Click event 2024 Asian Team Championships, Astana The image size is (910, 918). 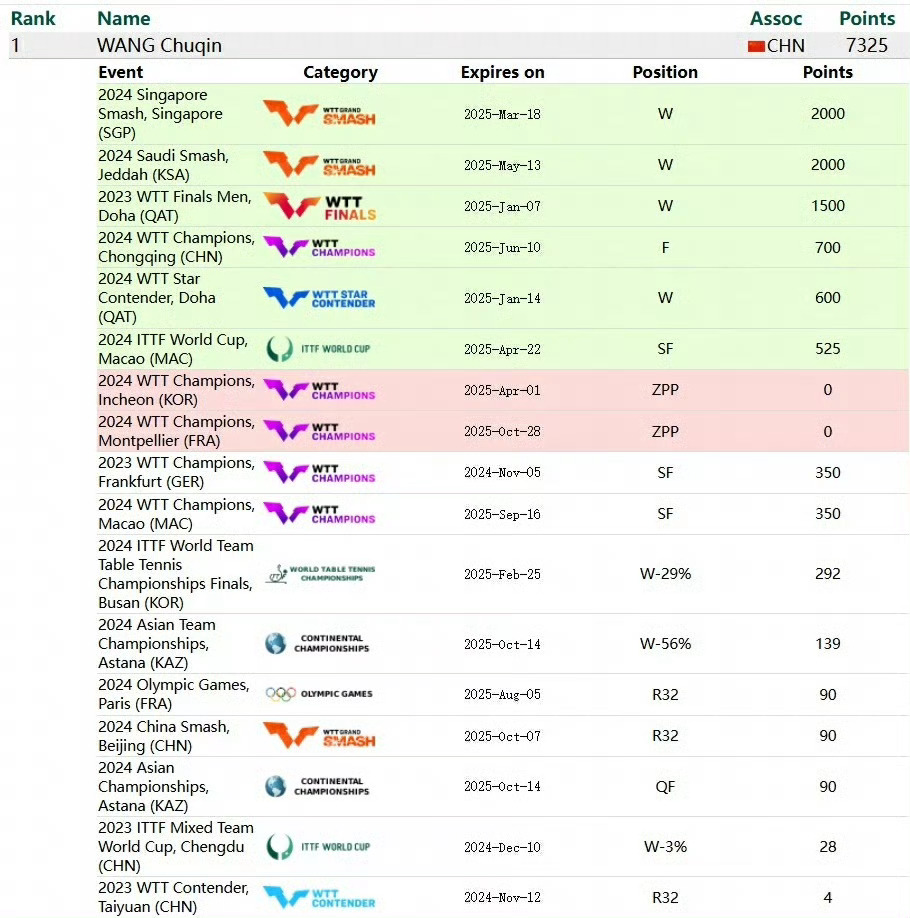(x=157, y=643)
